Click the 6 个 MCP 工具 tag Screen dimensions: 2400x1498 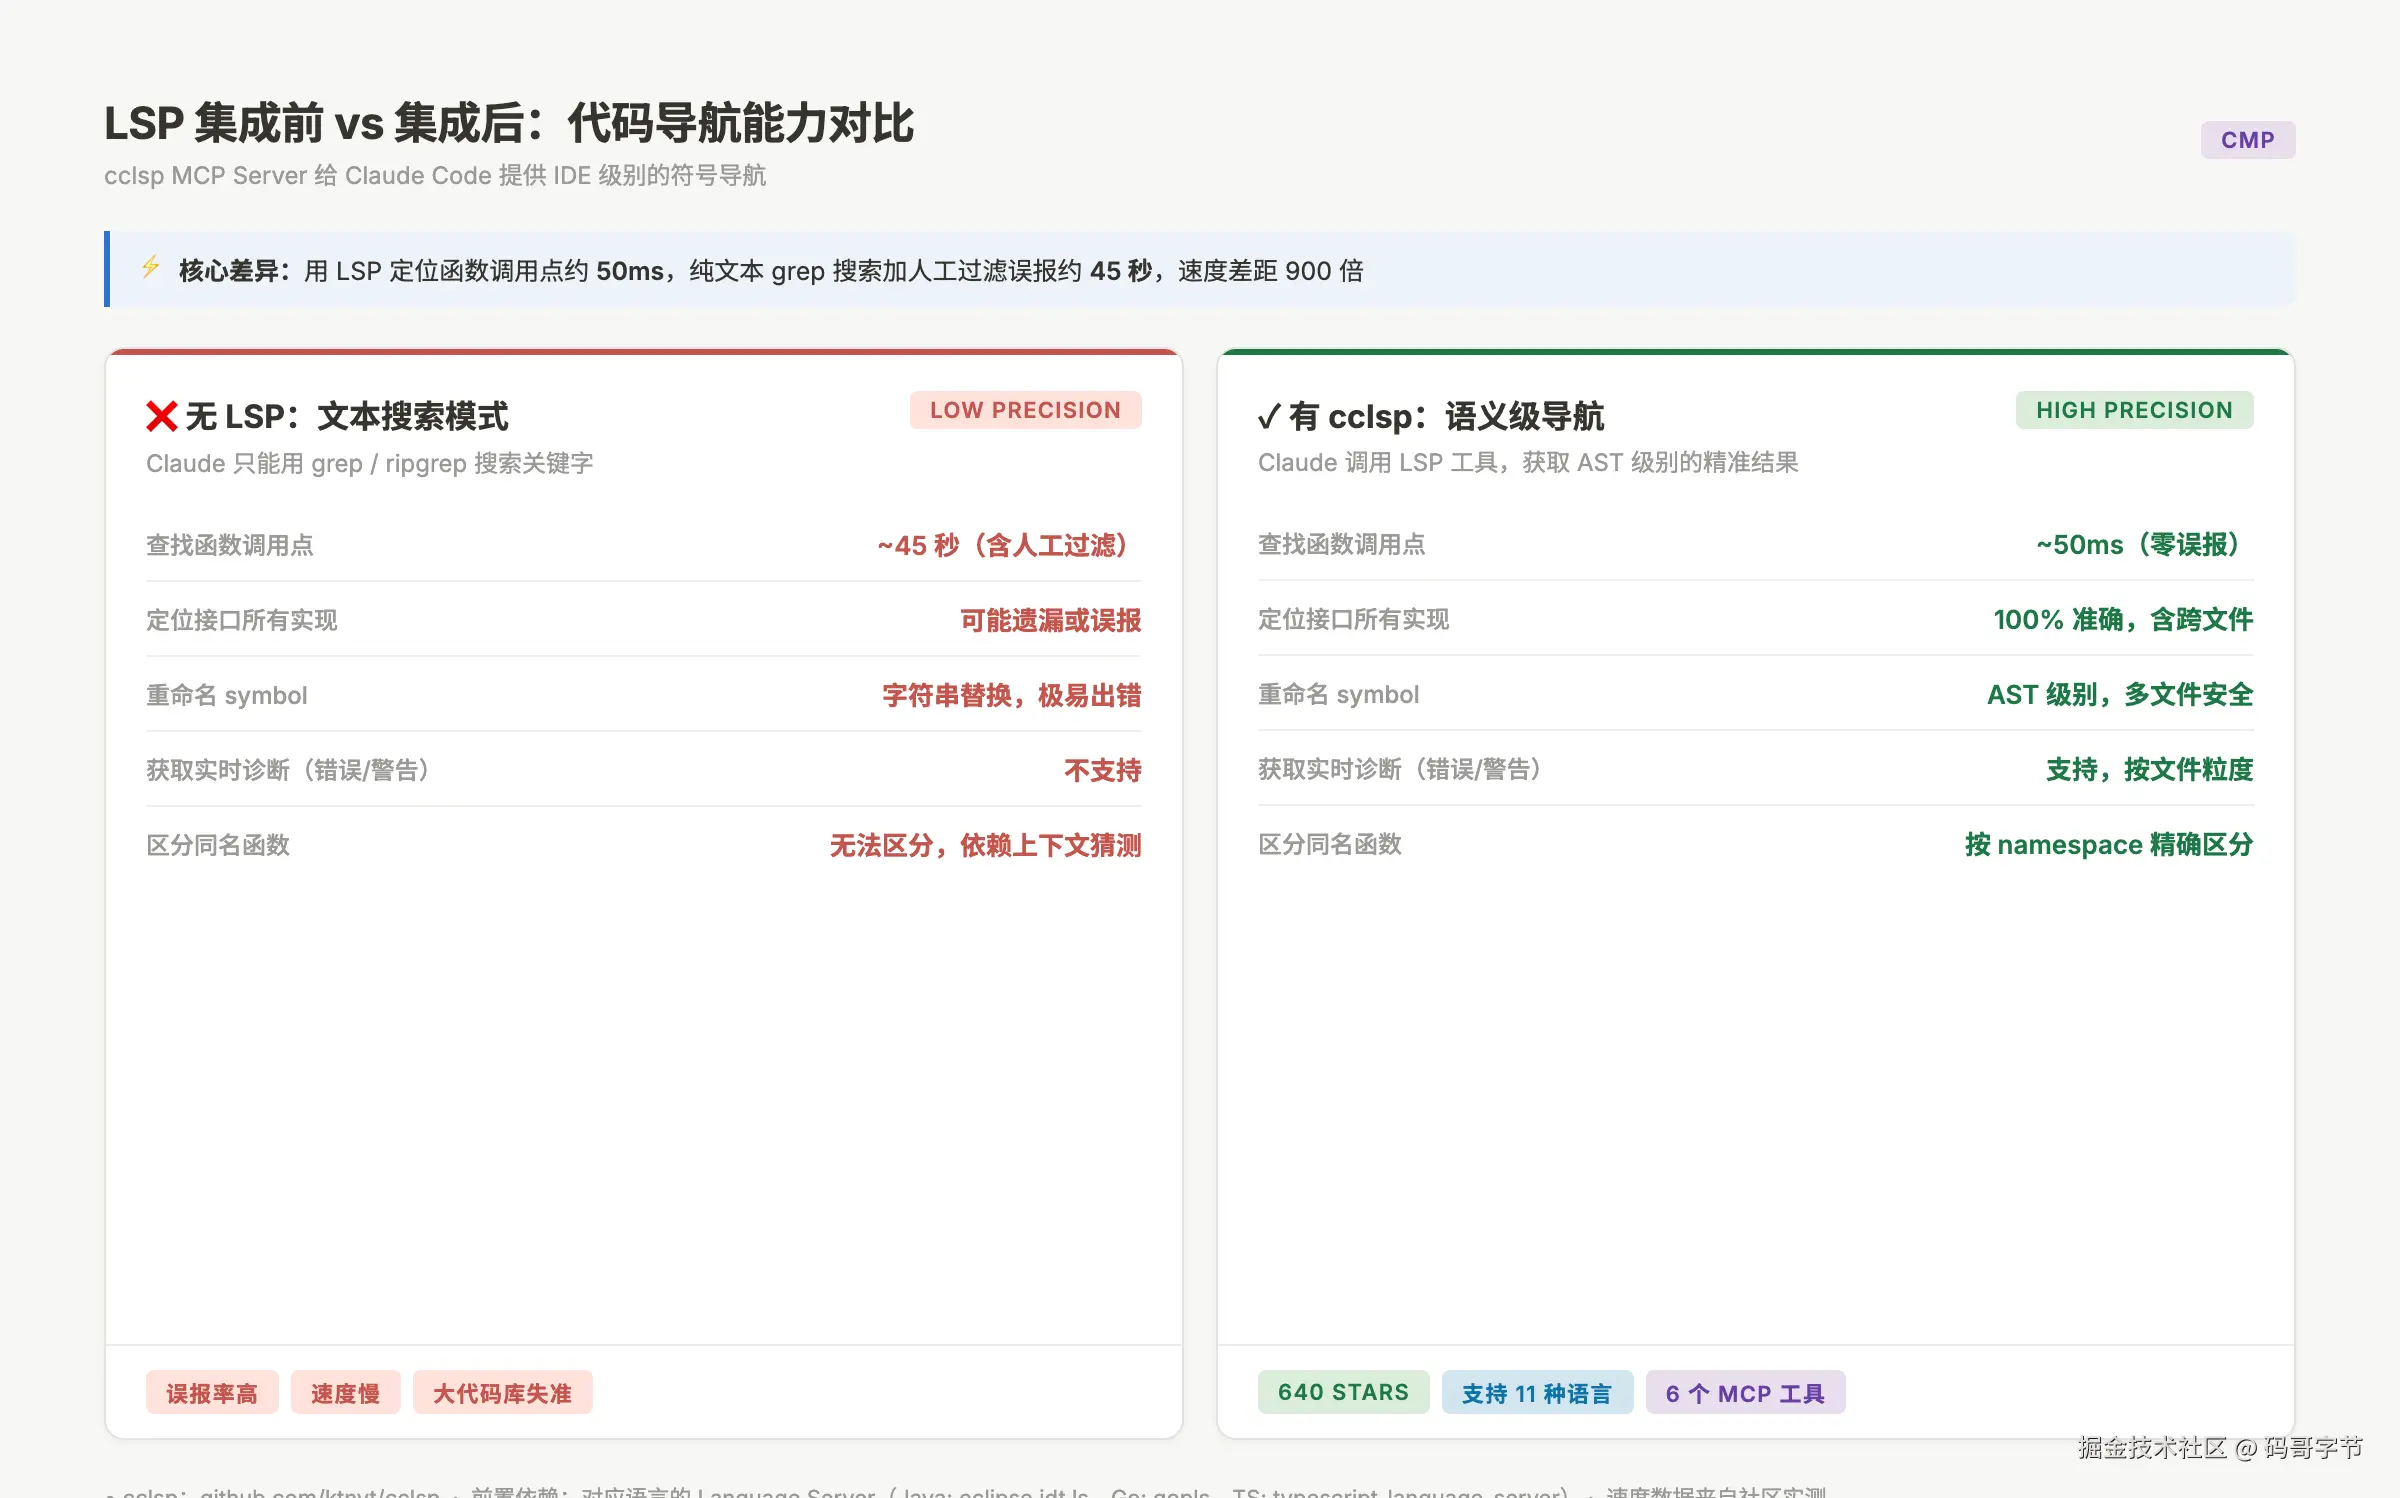[x=1745, y=1392]
